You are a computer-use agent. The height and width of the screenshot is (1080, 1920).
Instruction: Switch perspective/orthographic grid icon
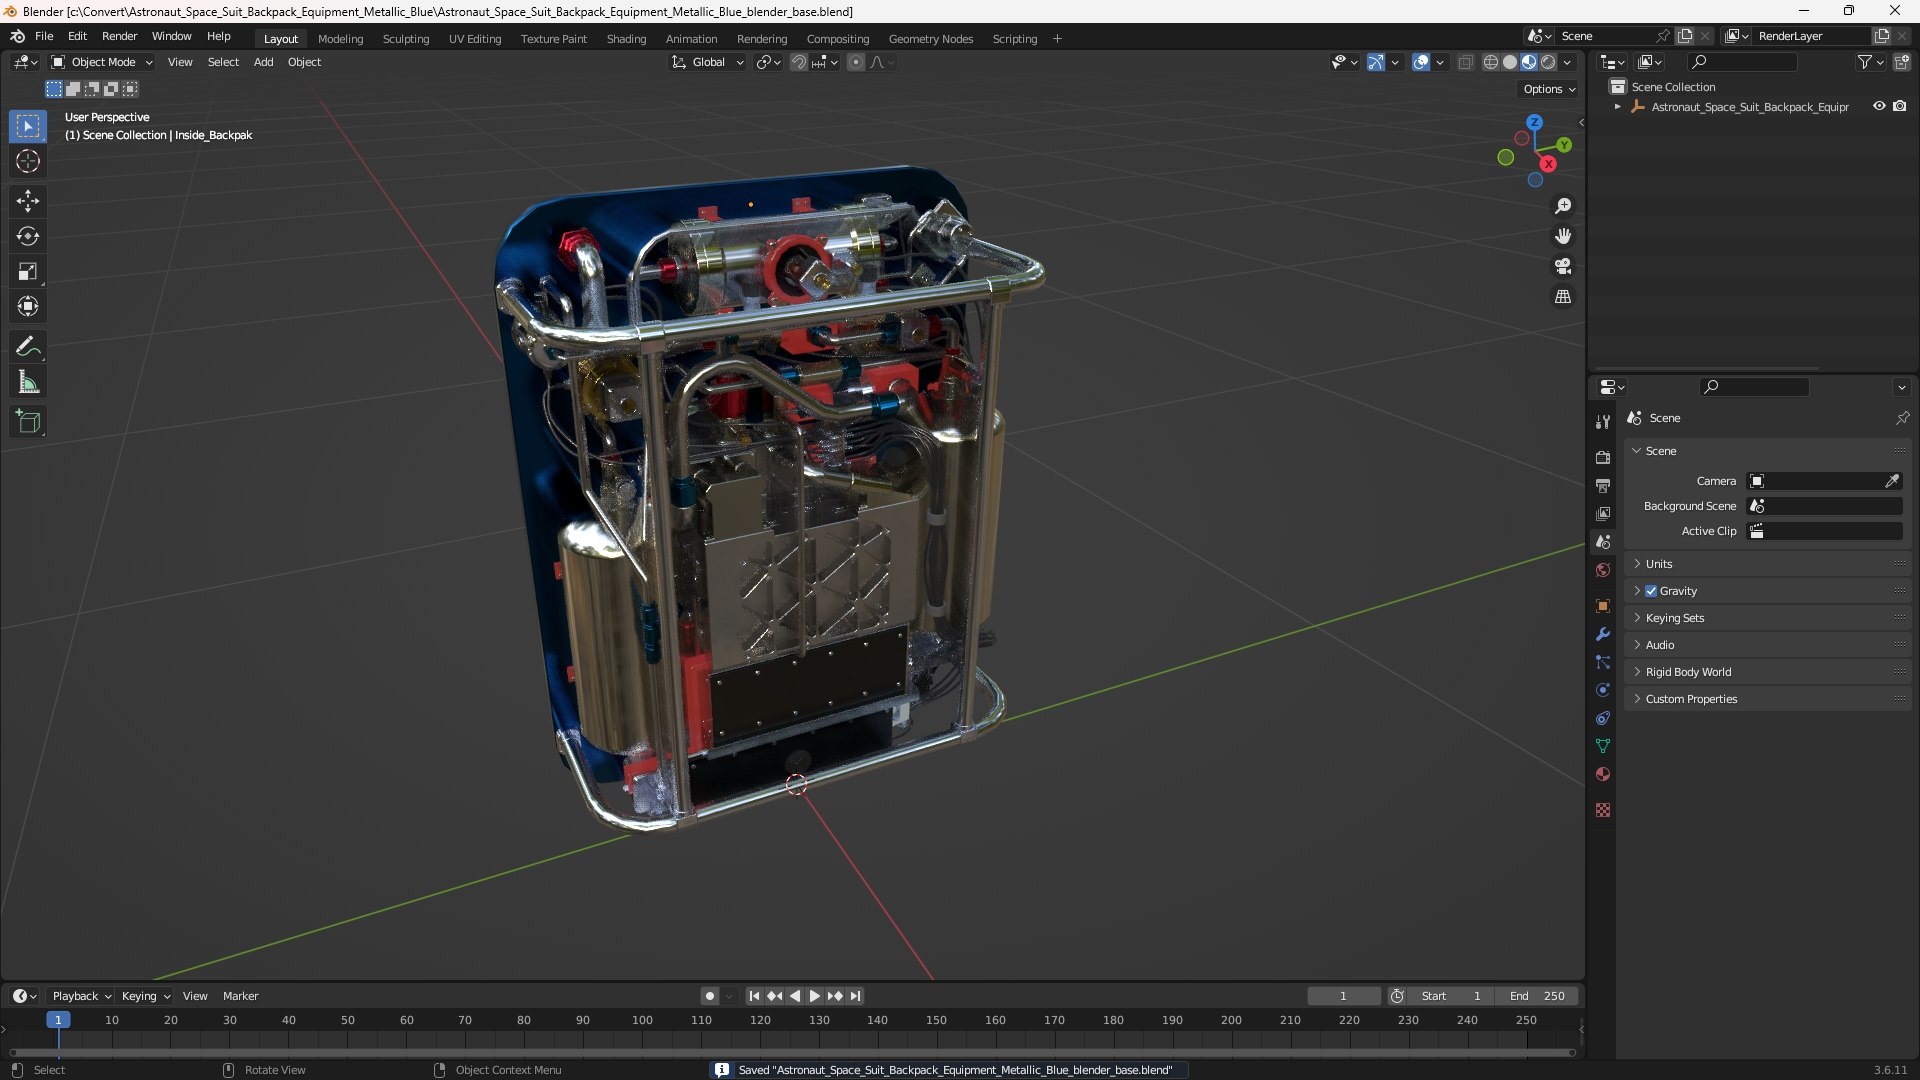click(1563, 297)
